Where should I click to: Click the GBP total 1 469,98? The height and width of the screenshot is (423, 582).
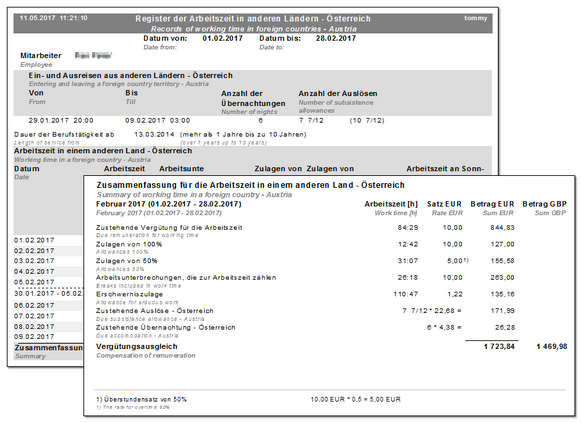tap(552, 347)
